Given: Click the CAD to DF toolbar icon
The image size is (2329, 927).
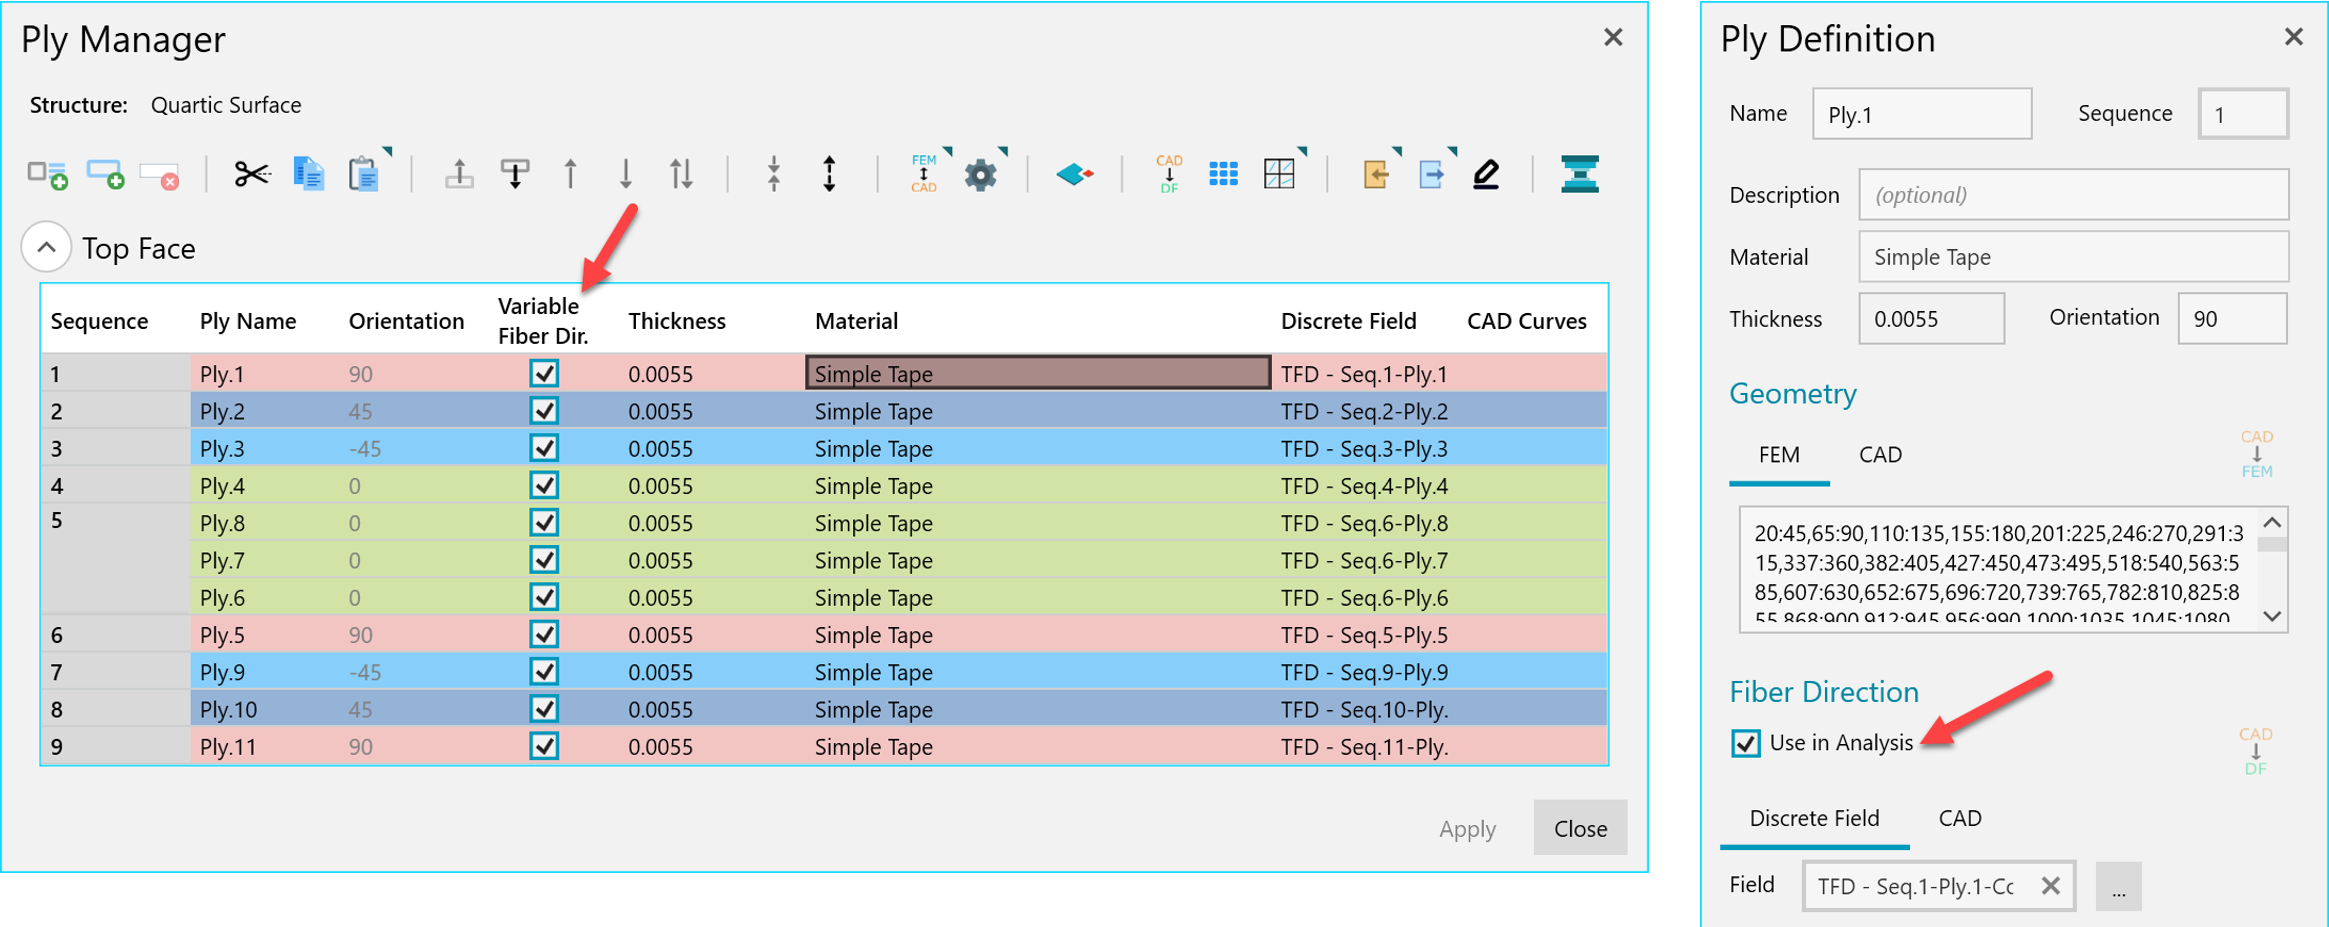Looking at the screenshot, I should point(1169,173).
